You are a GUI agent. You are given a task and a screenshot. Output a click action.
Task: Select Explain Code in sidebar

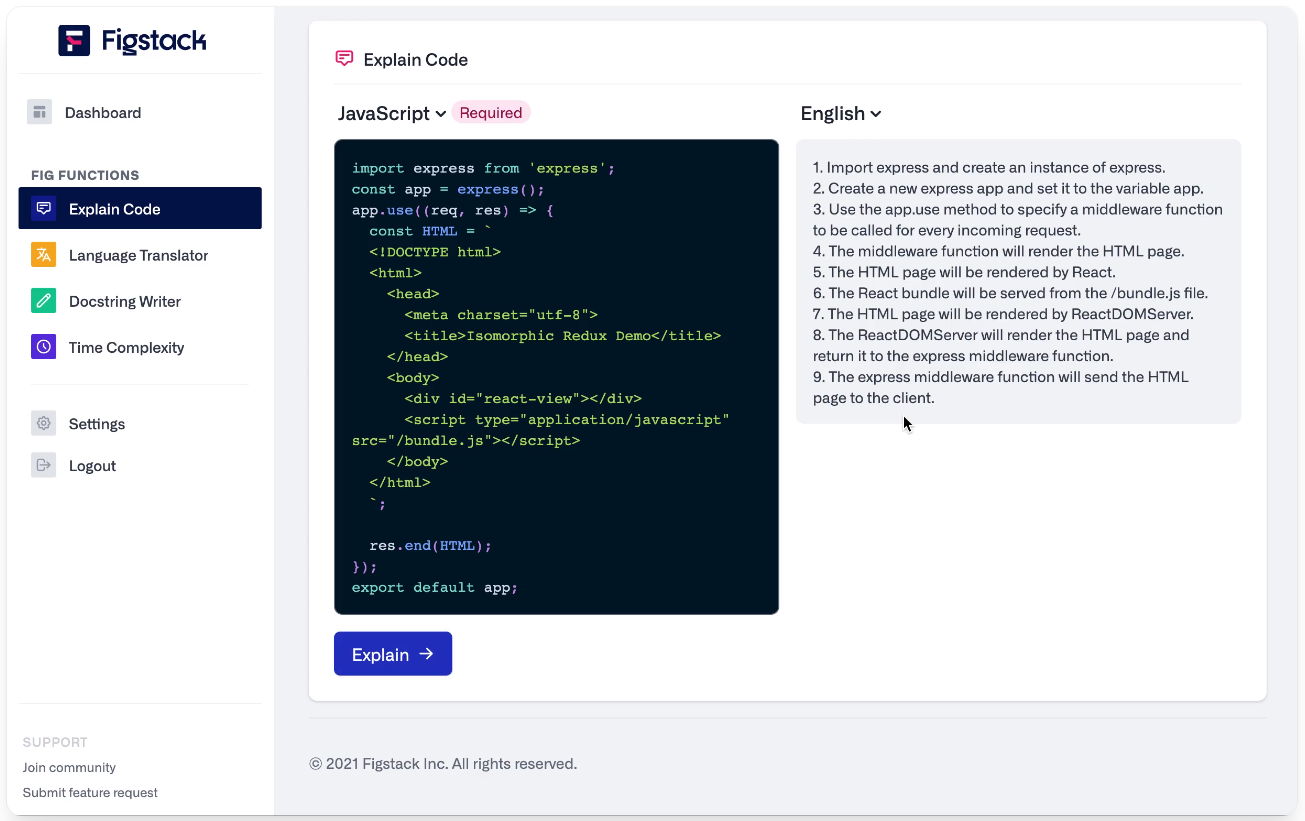coord(140,208)
